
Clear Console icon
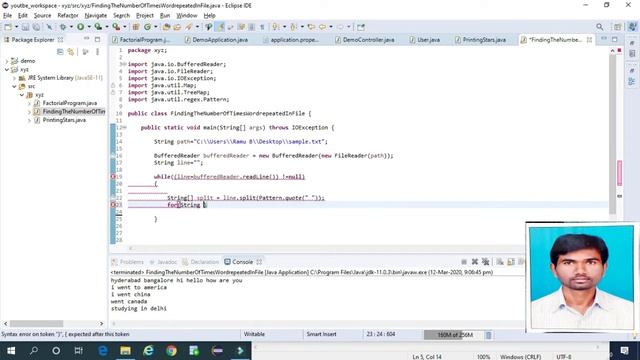(x=500, y=262)
